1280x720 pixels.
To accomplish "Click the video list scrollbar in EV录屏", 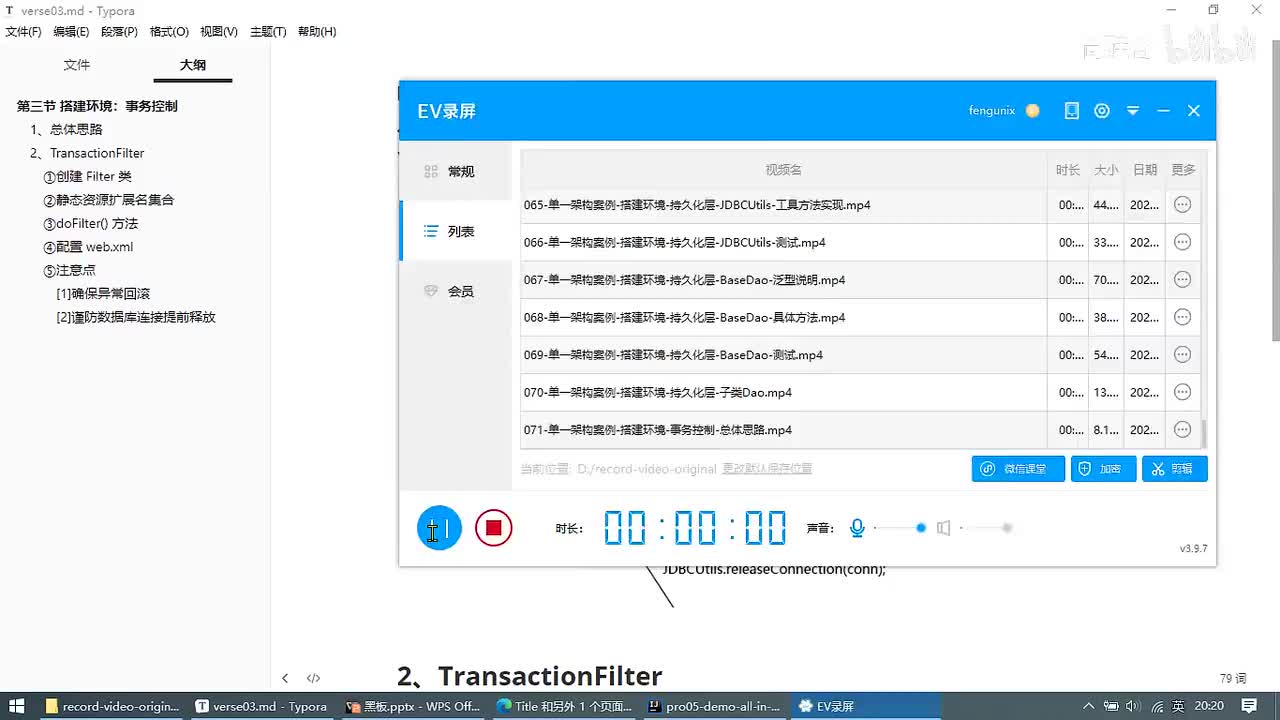I will point(1204,433).
